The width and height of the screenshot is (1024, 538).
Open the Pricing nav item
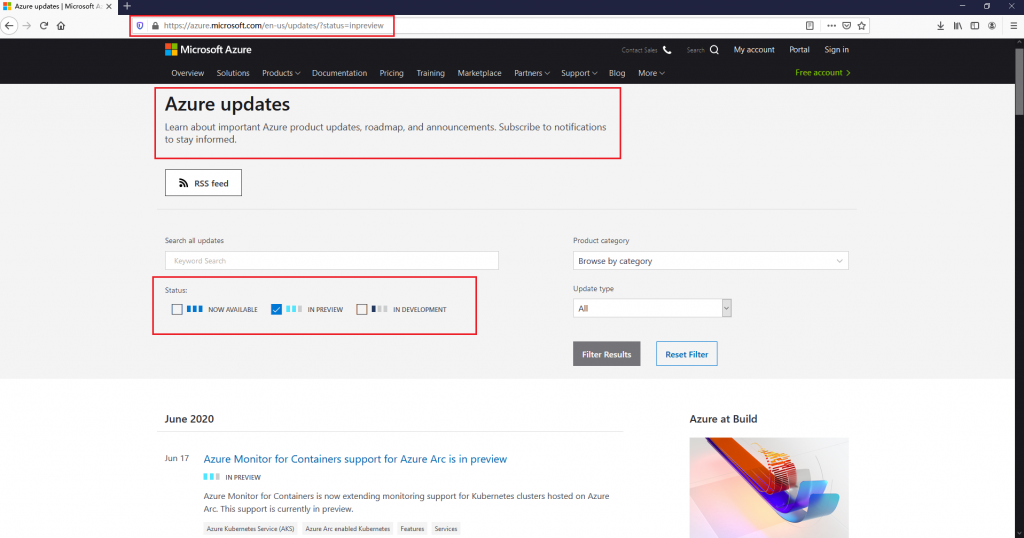coord(391,73)
